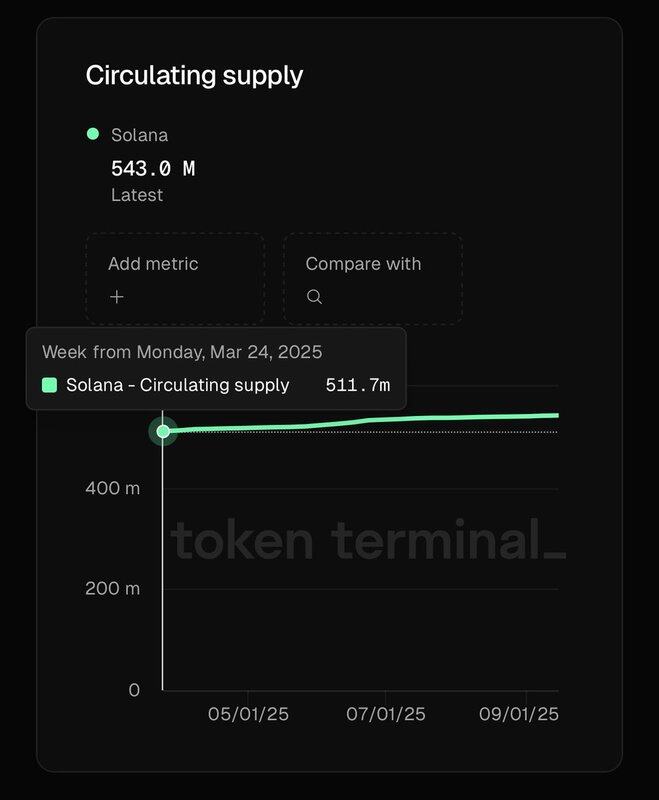The image size is (659, 800).
Task: Click the green dot beside Solana
Action: point(93,134)
